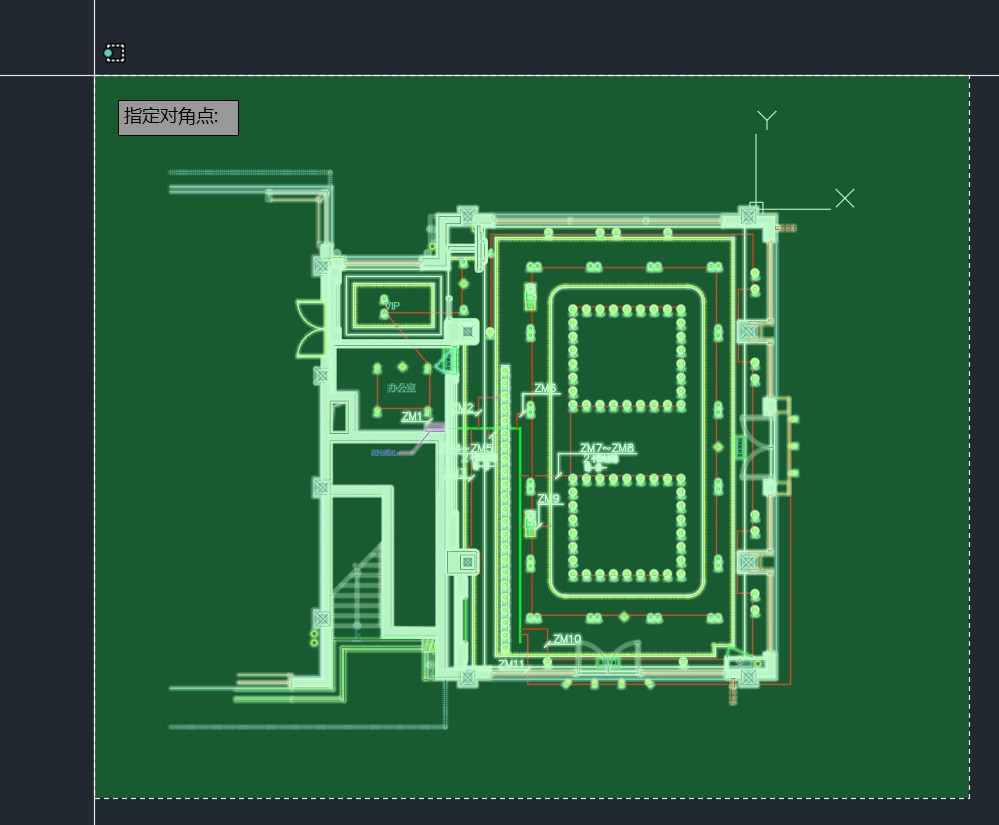Click the ZM9 circuit label
Viewport: 999px width, 825px height.
coord(549,499)
